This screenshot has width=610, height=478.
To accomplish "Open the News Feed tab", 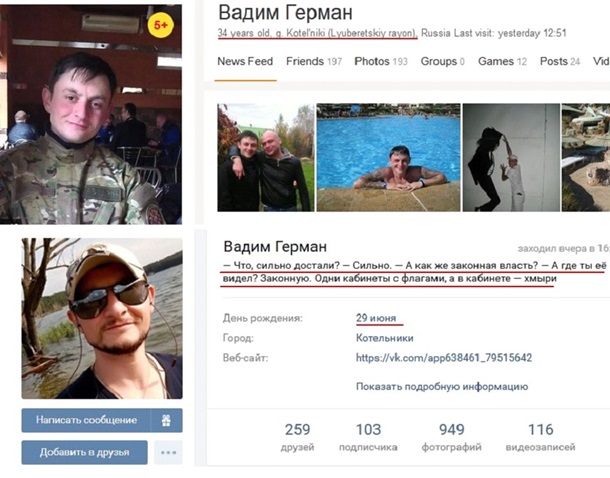I will pyautogui.click(x=245, y=61).
